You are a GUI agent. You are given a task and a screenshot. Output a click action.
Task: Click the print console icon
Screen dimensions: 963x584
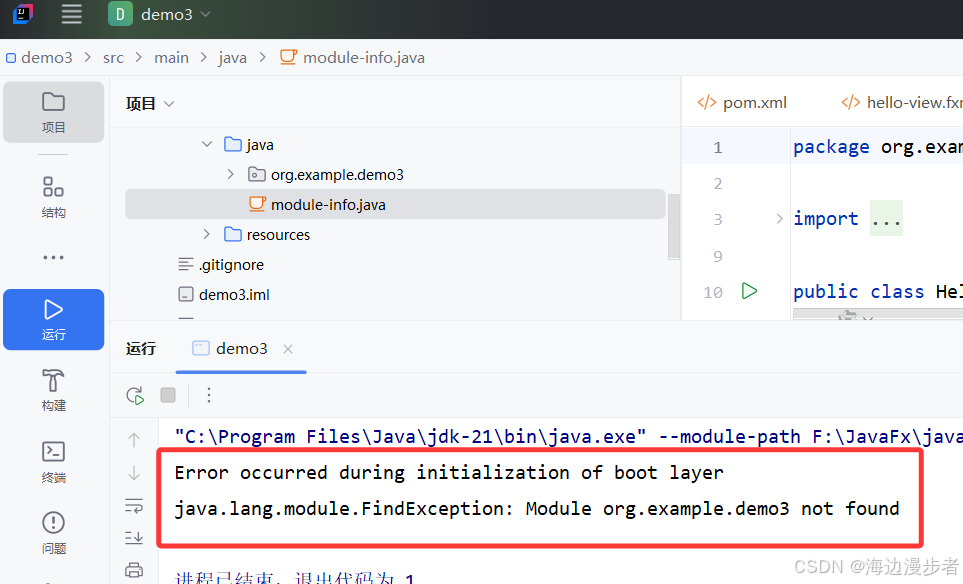tap(134, 570)
